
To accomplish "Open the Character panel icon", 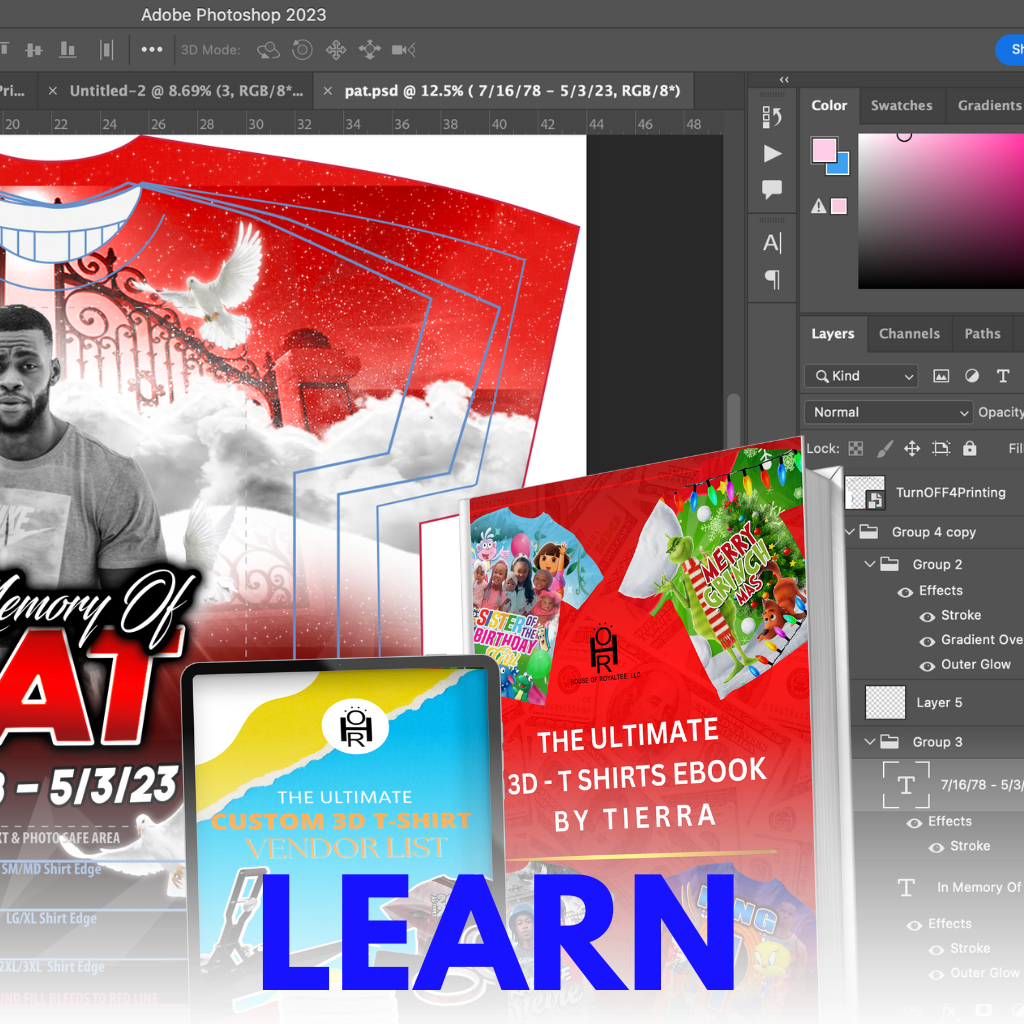I will point(772,243).
